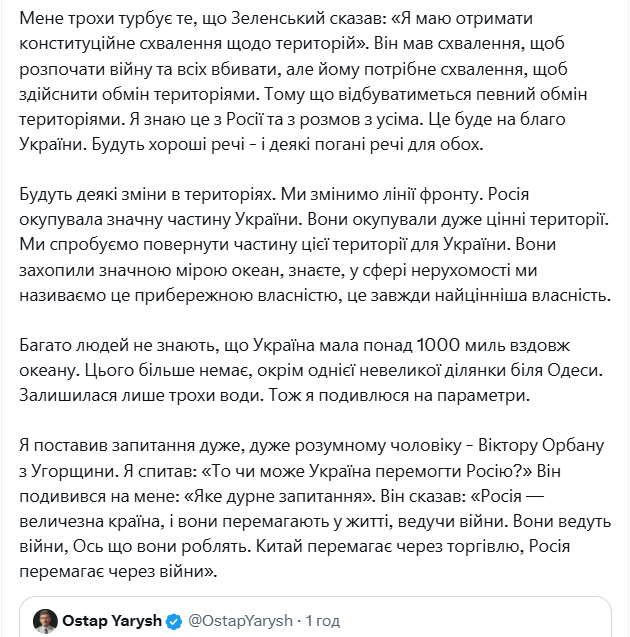
Task: Open Ostap Yarysh's profile avatar
Action: pyautogui.click(x=45, y=621)
